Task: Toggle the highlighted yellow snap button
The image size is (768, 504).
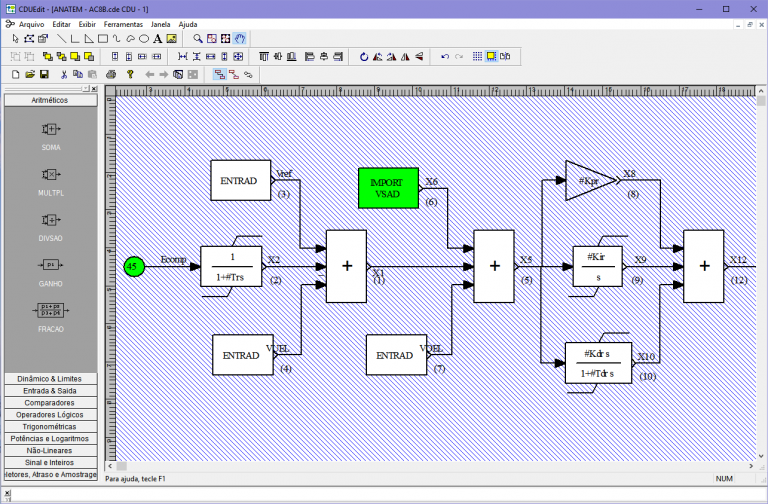Action: (x=492, y=57)
